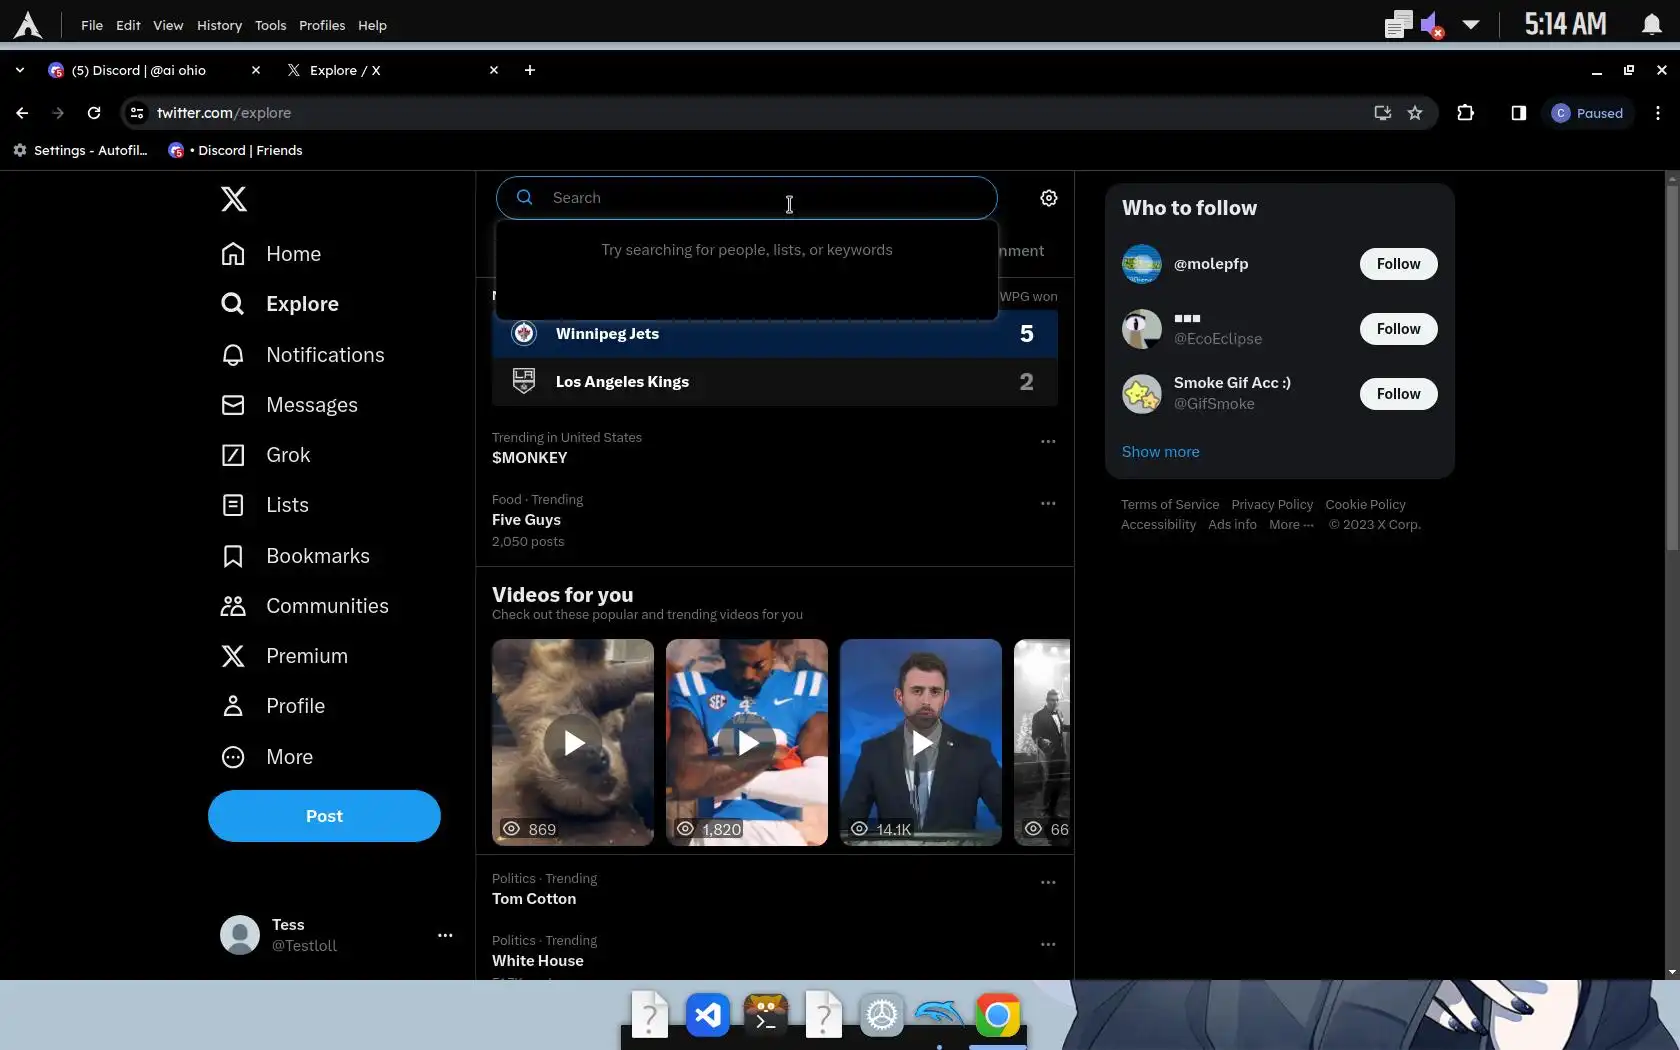Open the History menu
Viewport: 1680px width, 1050px height.
tap(219, 25)
